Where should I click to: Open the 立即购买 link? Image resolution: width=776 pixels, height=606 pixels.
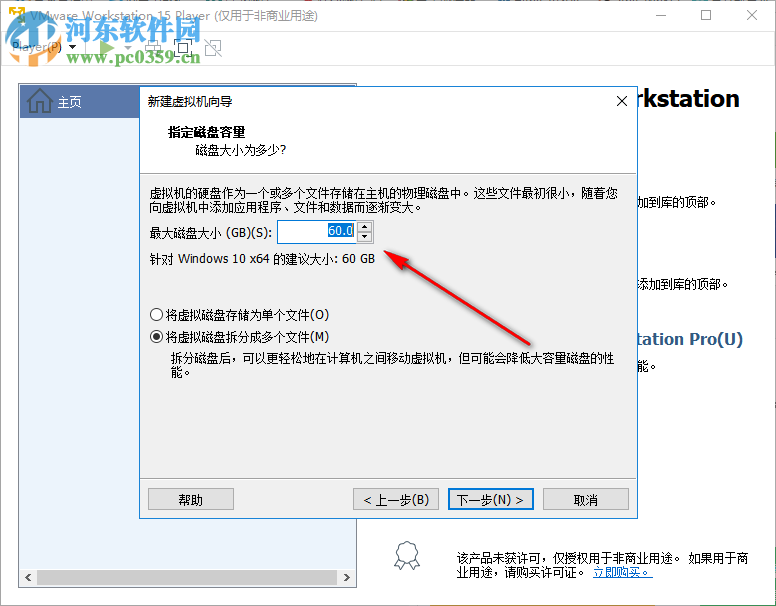pos(623,572)
